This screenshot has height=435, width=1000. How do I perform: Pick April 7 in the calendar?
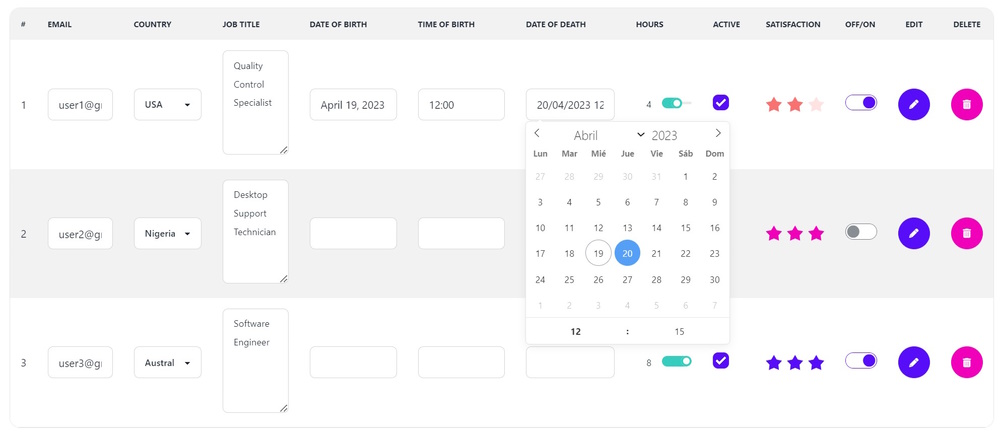[x=656, y=202]
